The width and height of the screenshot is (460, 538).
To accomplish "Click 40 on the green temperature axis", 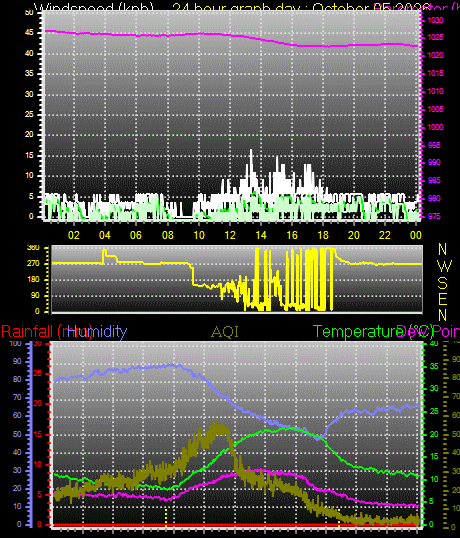I will 434,343.
